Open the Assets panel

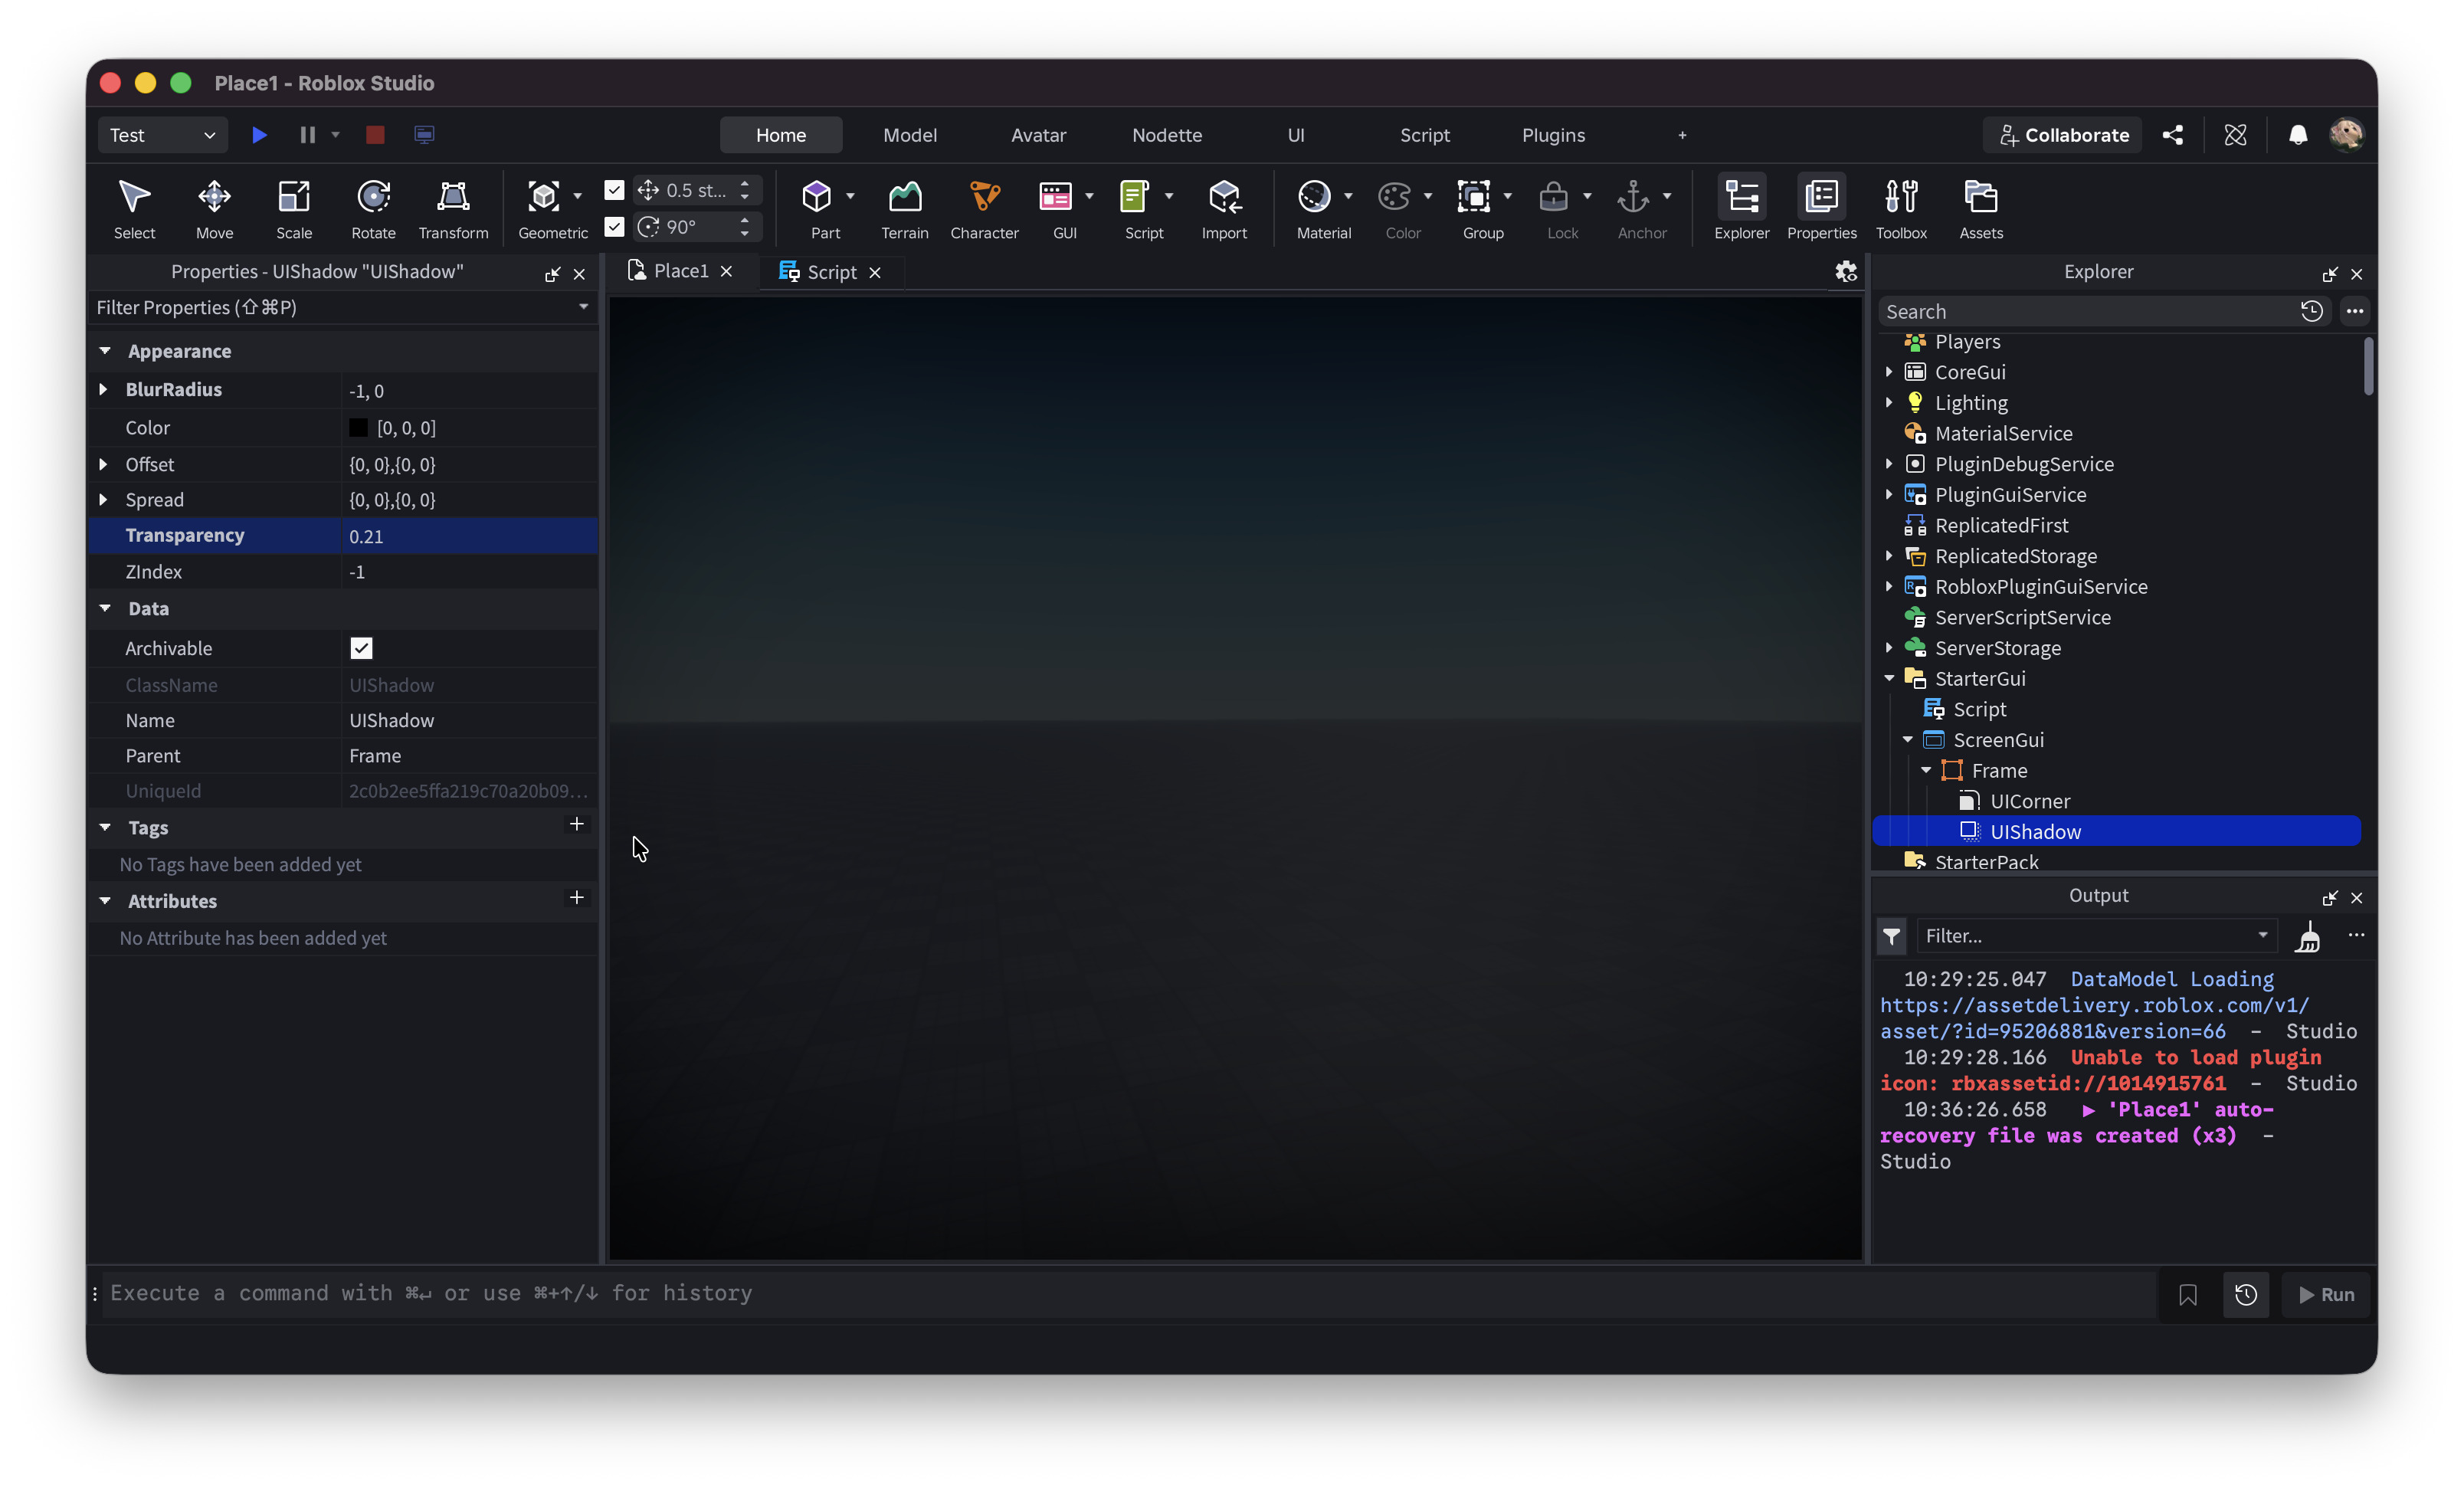point(1980,209)
